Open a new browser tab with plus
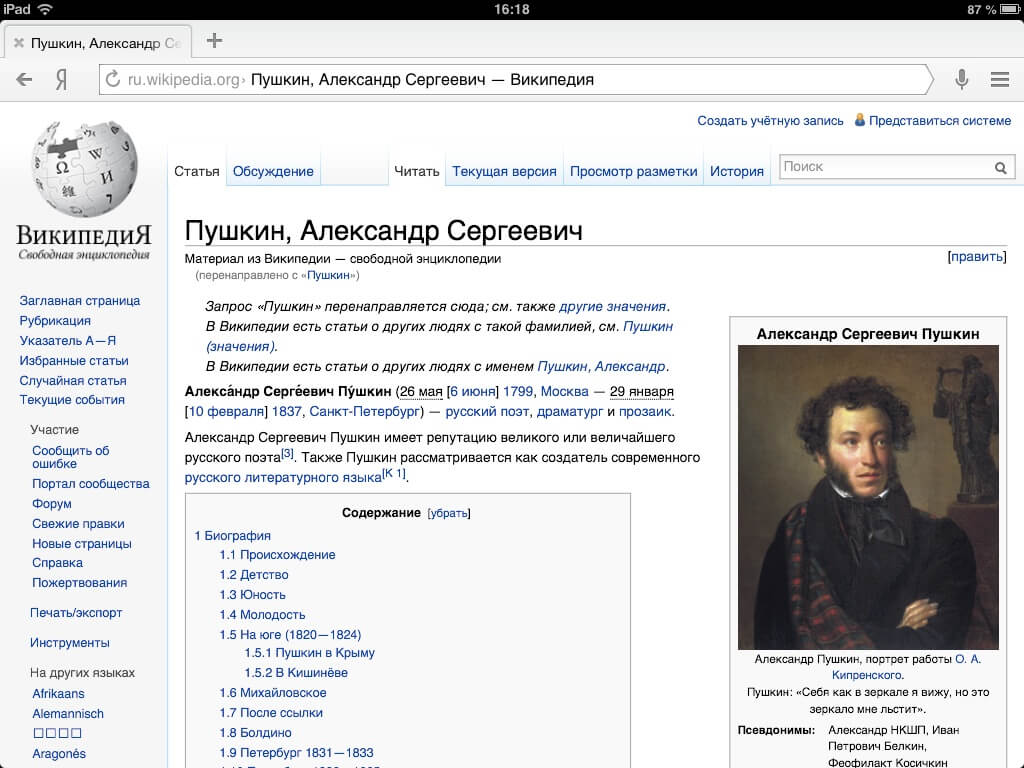The height and width of the screenshot is (768, 1024). pos(214,40)
